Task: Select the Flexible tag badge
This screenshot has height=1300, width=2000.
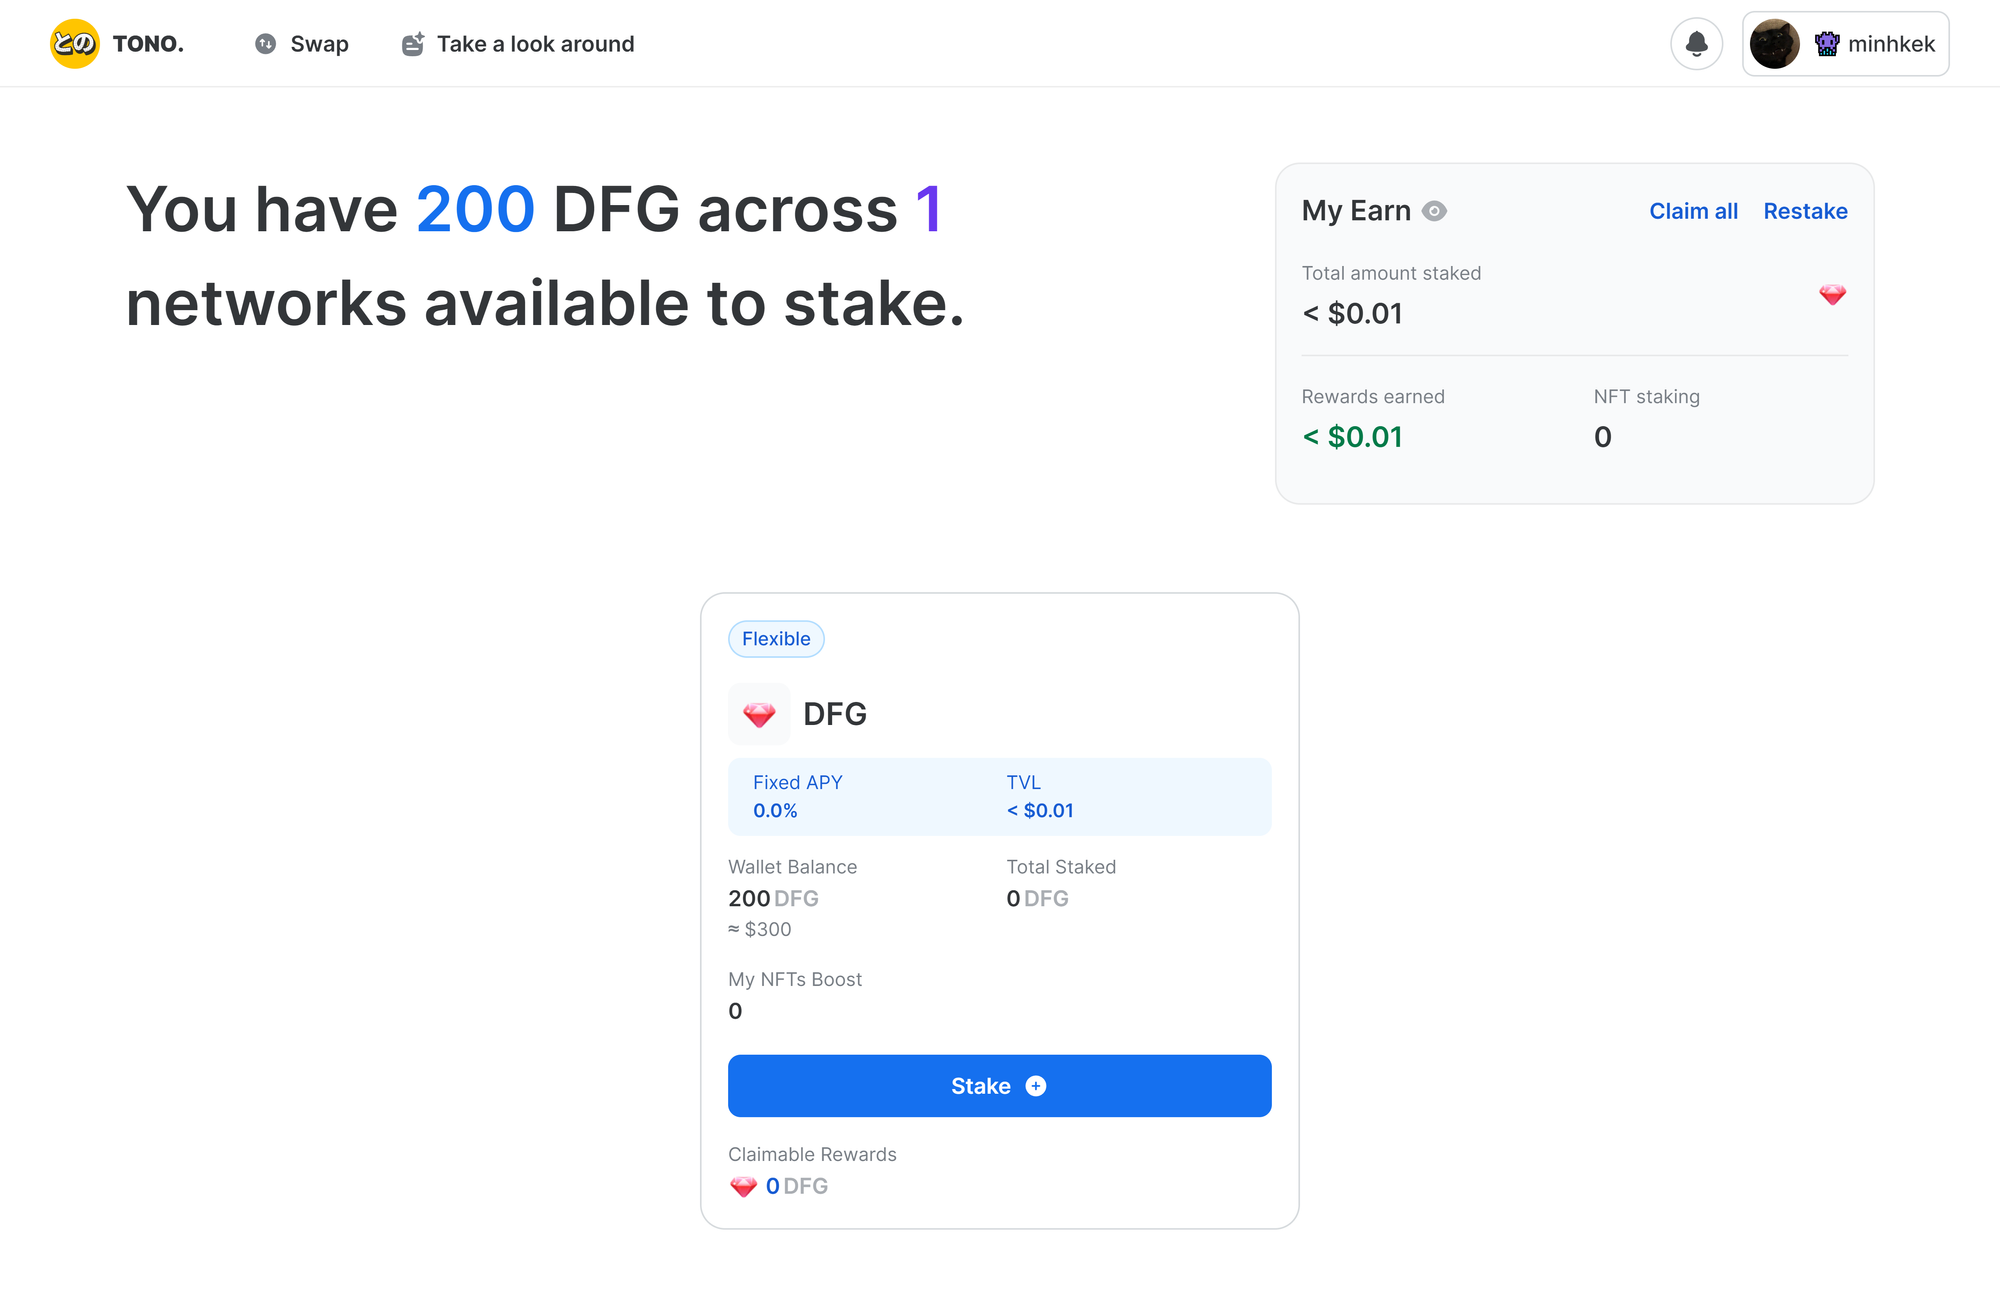Action: pyautogui.click(x=776, y=639)
